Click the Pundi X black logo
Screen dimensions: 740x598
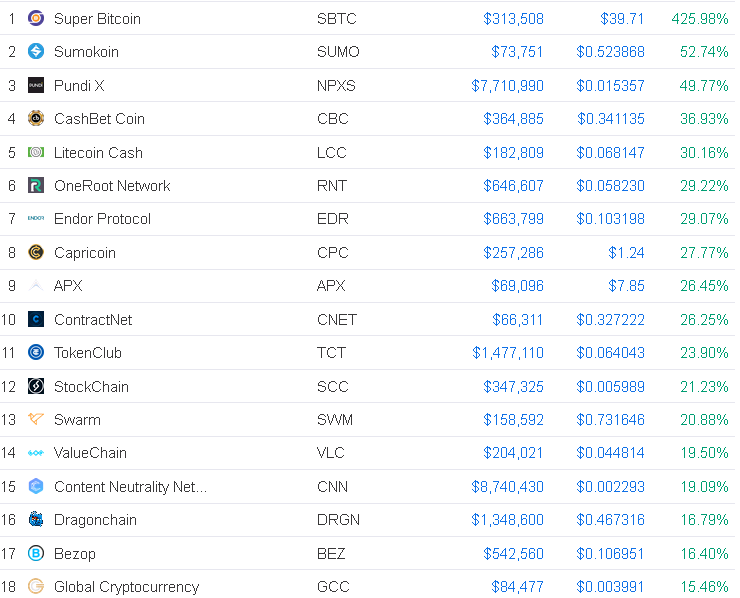tap(36, 85)
